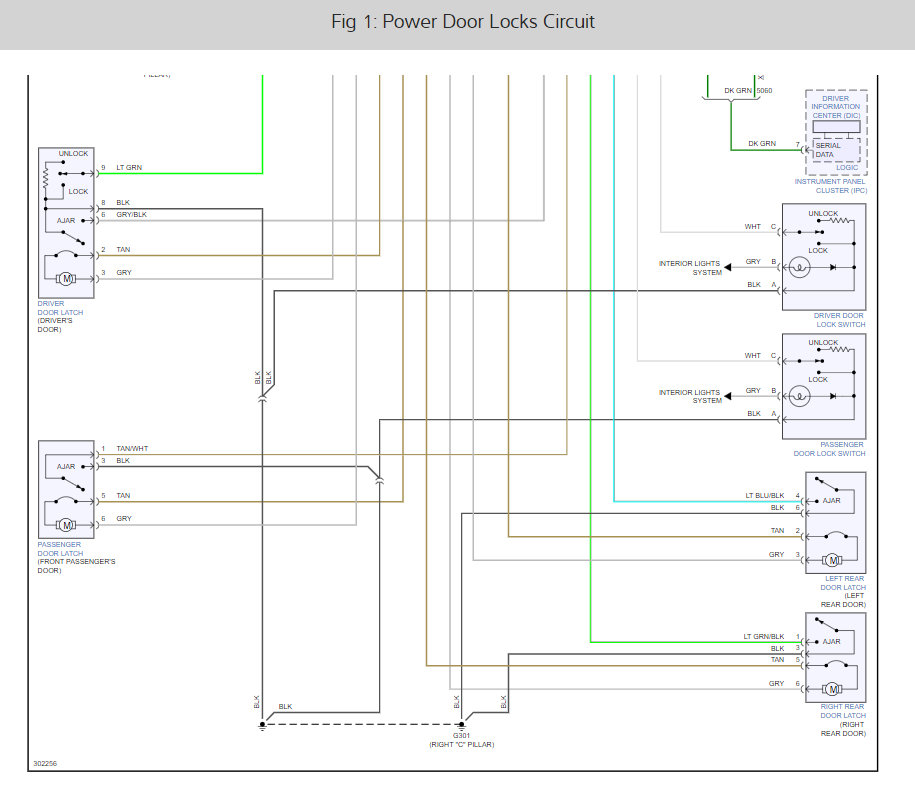Click the DK GRN label at IPC pin 7
The width and height of the screenshot is (915, 794).
coord(762,144)
